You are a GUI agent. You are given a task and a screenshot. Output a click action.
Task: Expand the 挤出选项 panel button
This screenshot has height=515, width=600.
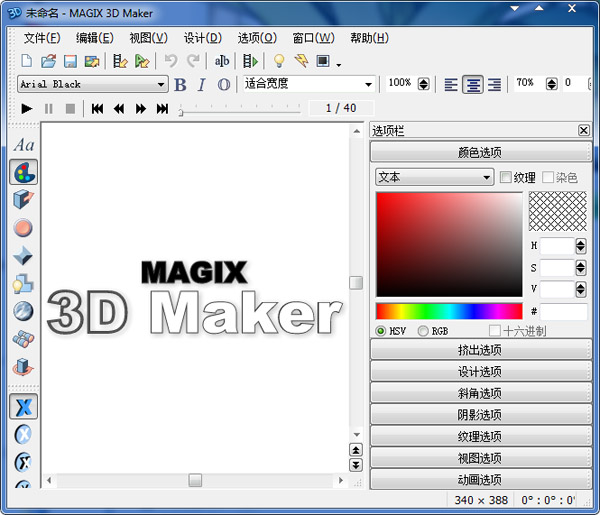click(480, 349)
